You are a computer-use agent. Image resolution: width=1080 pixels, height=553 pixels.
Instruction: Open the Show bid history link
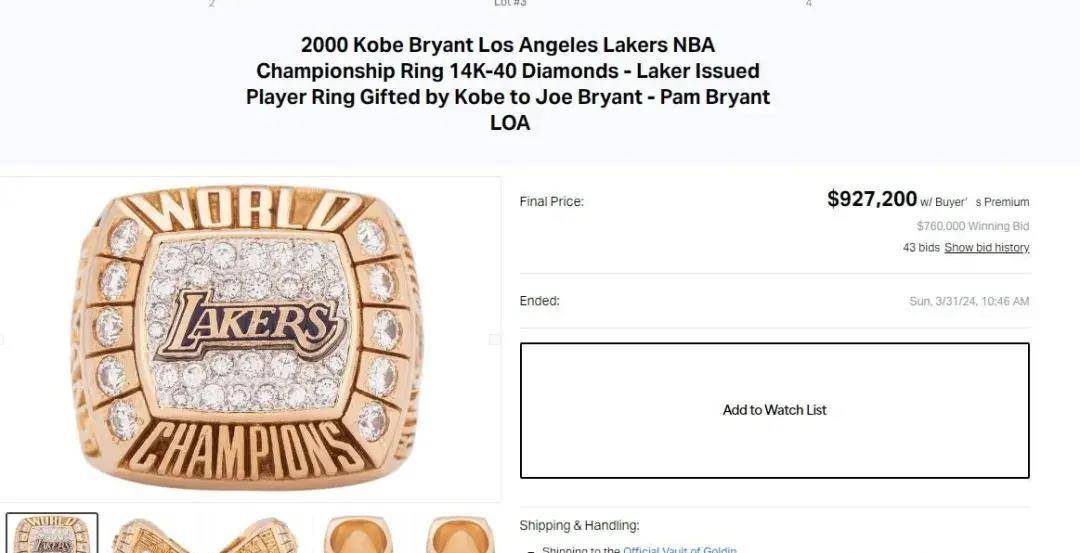pyautogui.click(x=986, y=247)
